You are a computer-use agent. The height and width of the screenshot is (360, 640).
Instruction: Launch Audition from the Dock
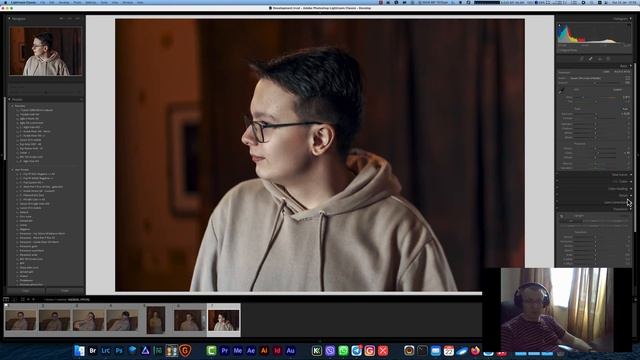(x=290, y=350)
